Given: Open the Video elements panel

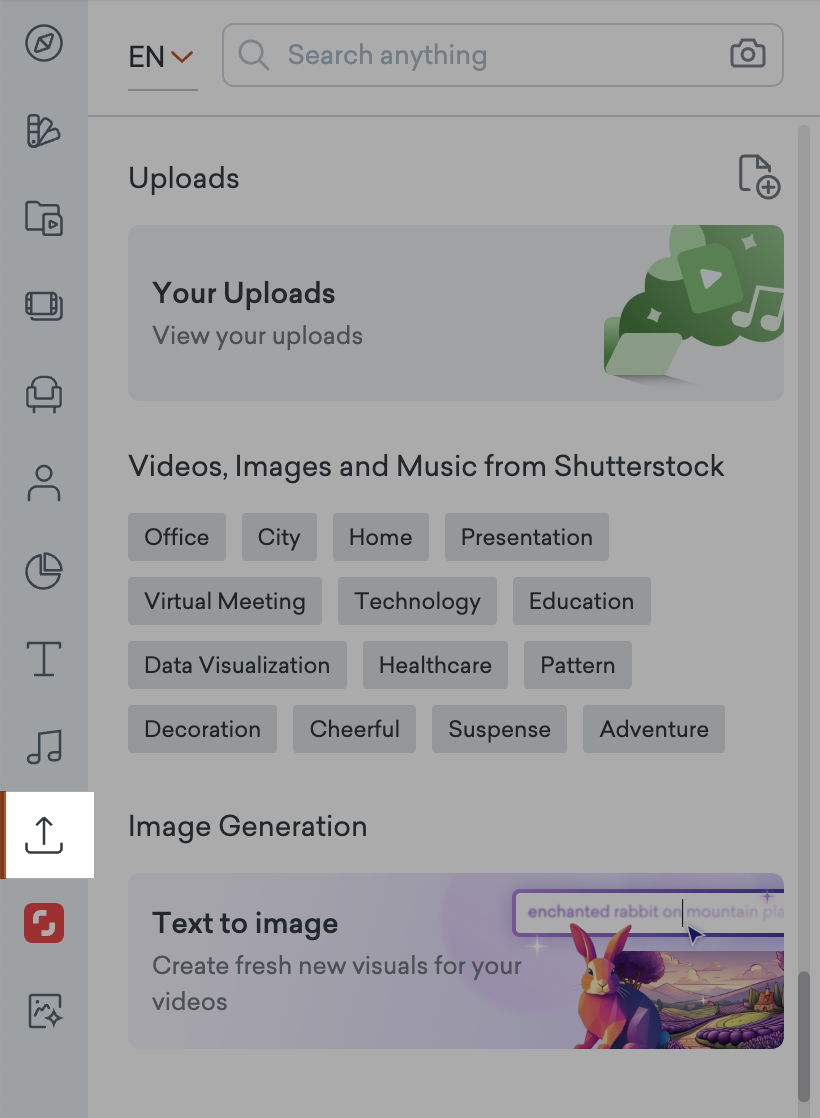Looking at the screenshot, I should coord(43,307).
